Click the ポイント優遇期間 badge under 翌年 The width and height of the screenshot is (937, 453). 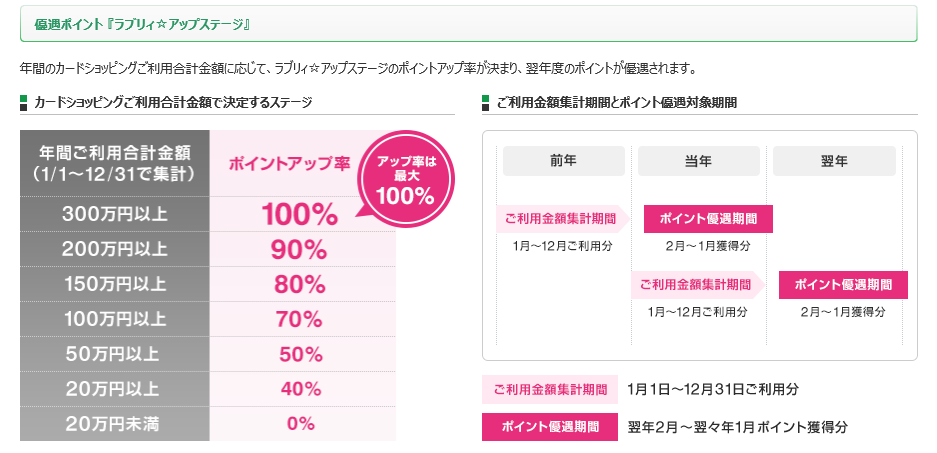coord(843,285)
